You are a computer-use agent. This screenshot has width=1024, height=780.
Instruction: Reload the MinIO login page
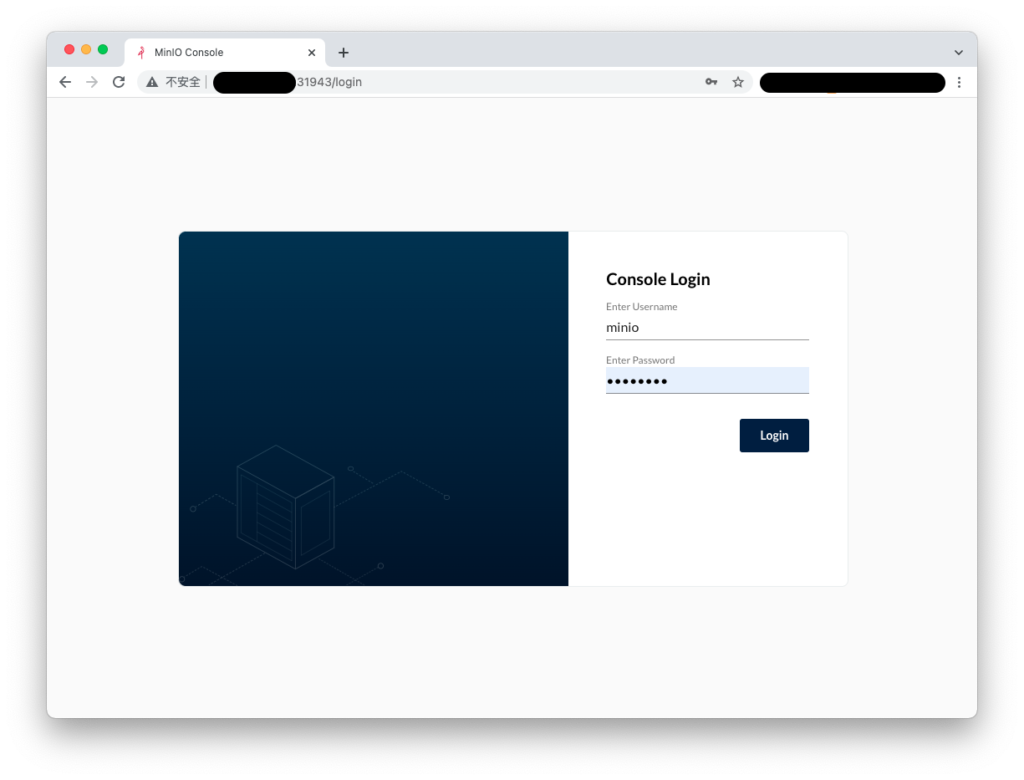click(x=119, y=82)
